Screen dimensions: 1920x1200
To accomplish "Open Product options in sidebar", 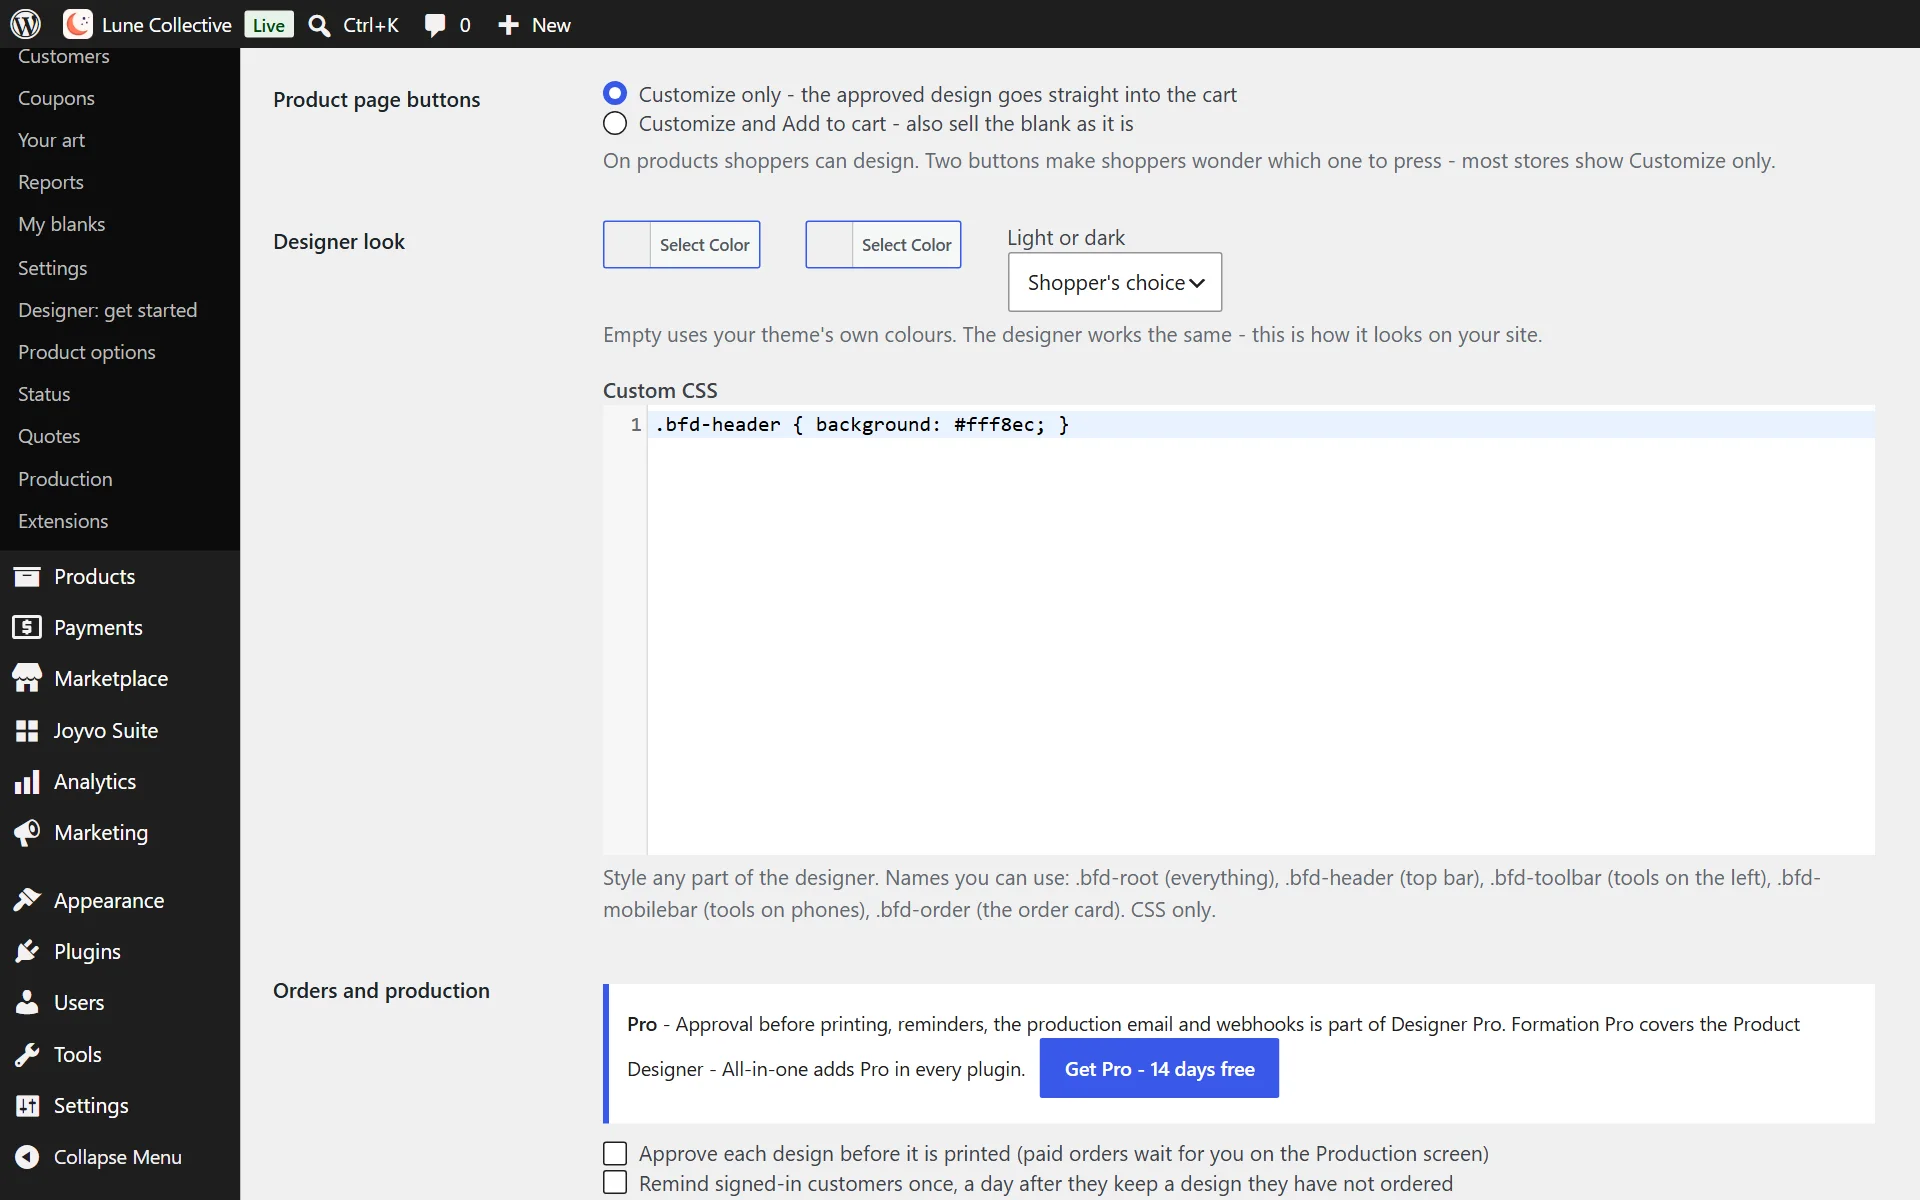I will 87,352.
